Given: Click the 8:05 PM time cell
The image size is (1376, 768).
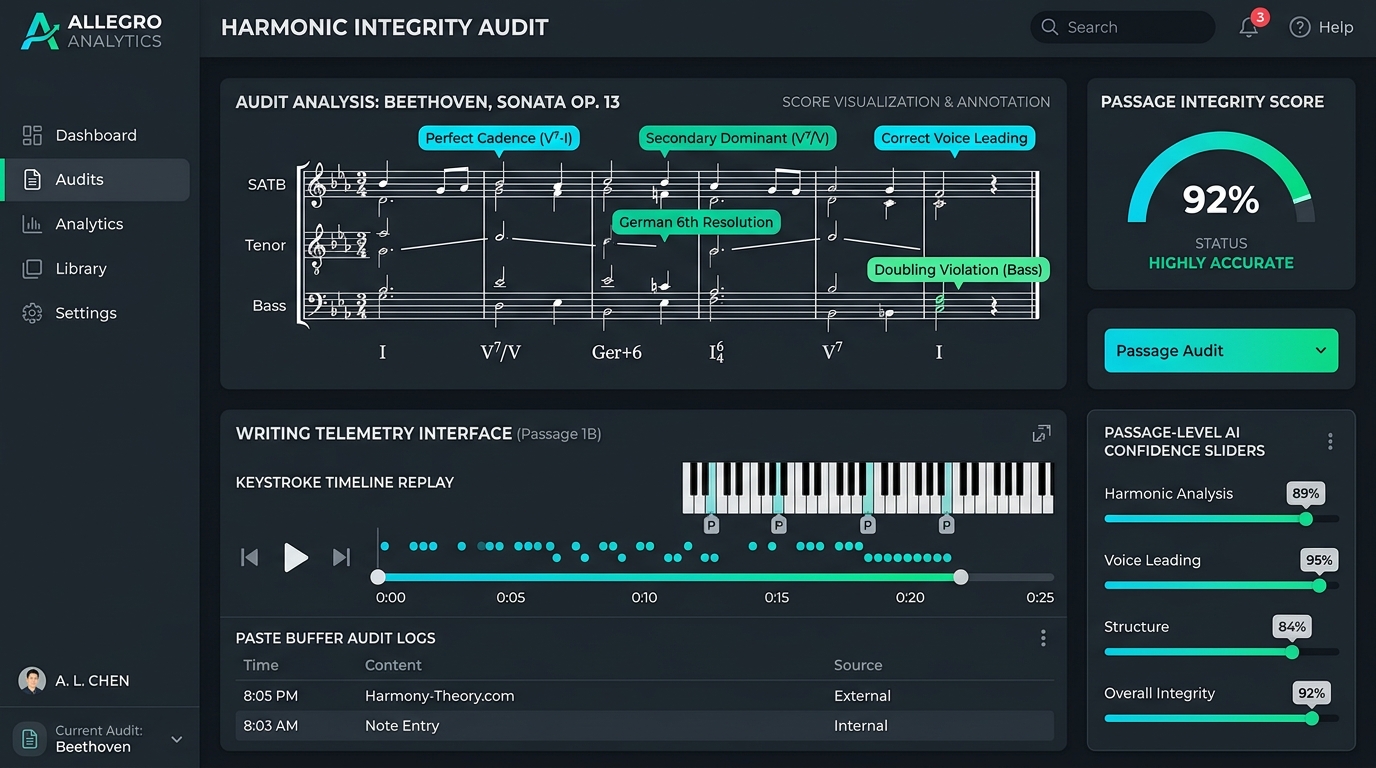Looking at the screenshot, I should [271, 696].
